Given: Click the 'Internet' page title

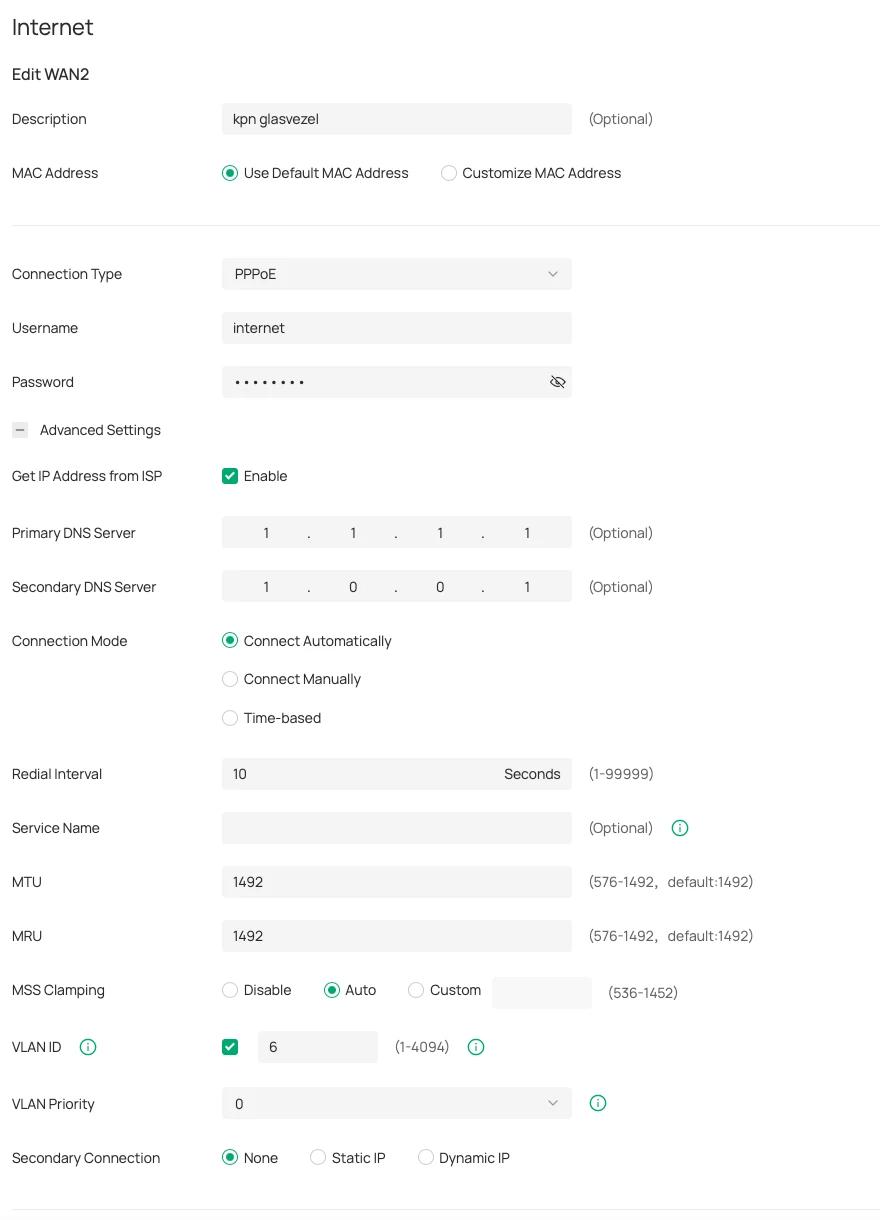Looking at the screenshot, I should 53,27.
